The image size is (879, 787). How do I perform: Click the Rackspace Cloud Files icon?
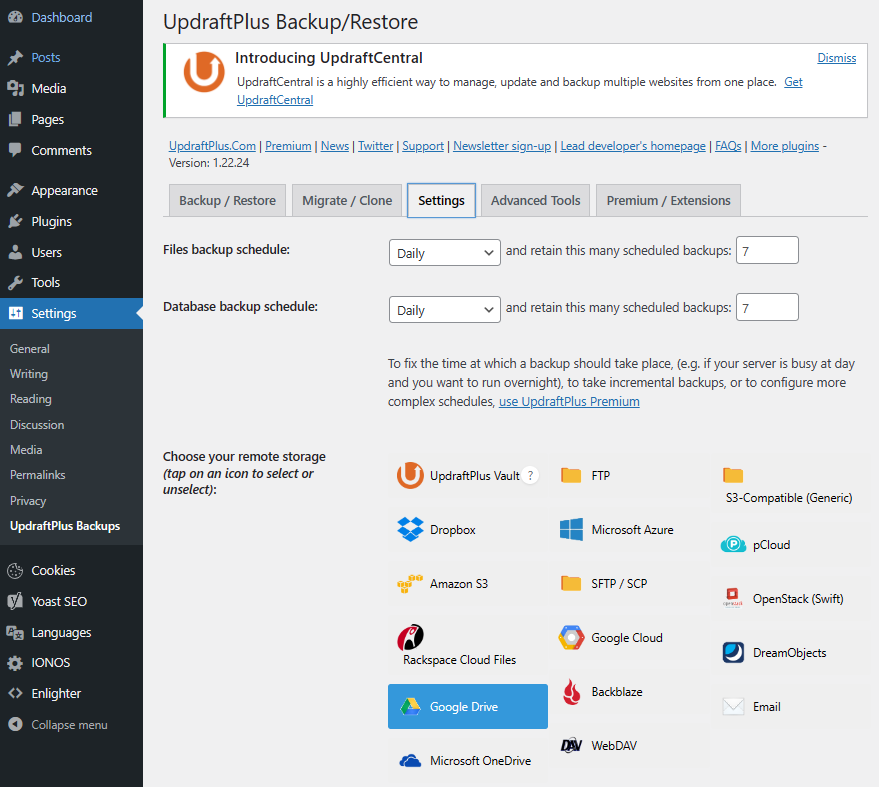(x=411, y=637)
